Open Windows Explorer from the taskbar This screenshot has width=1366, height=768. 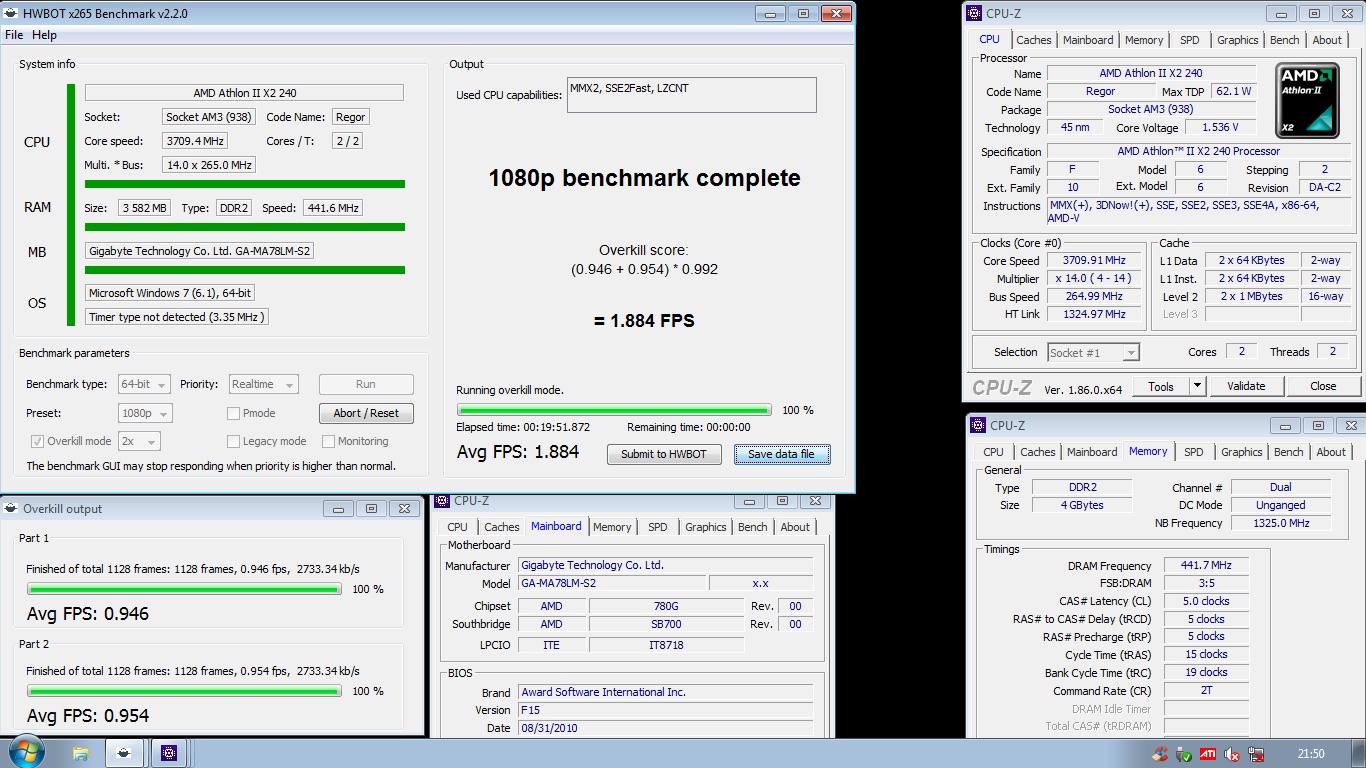click(x=80, y=753)
